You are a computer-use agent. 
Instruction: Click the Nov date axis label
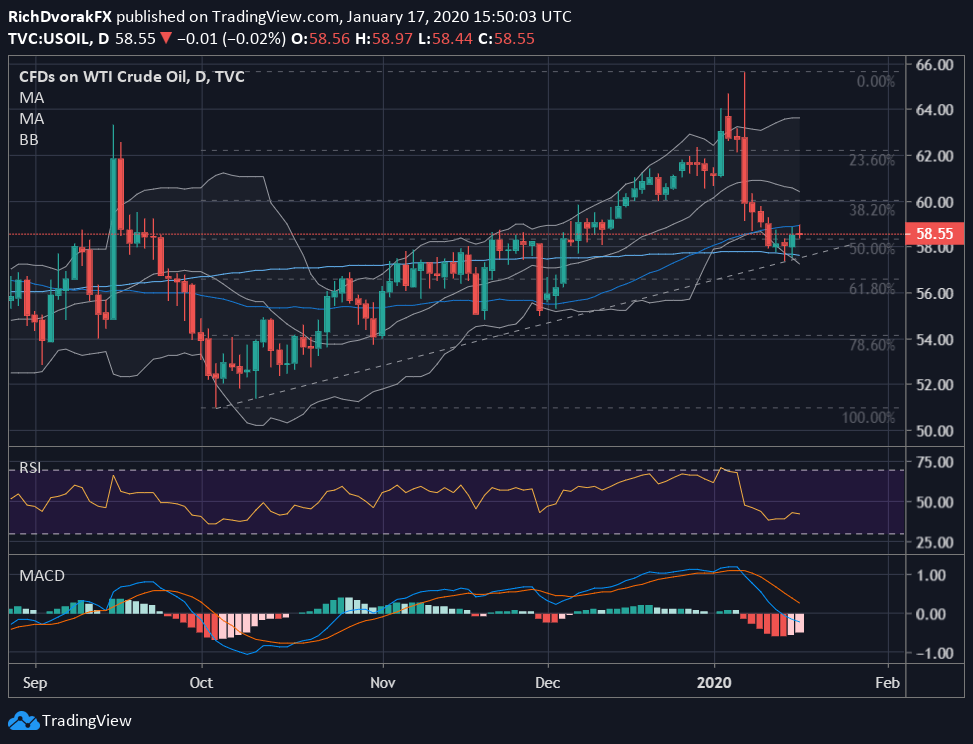click(383, 683)
